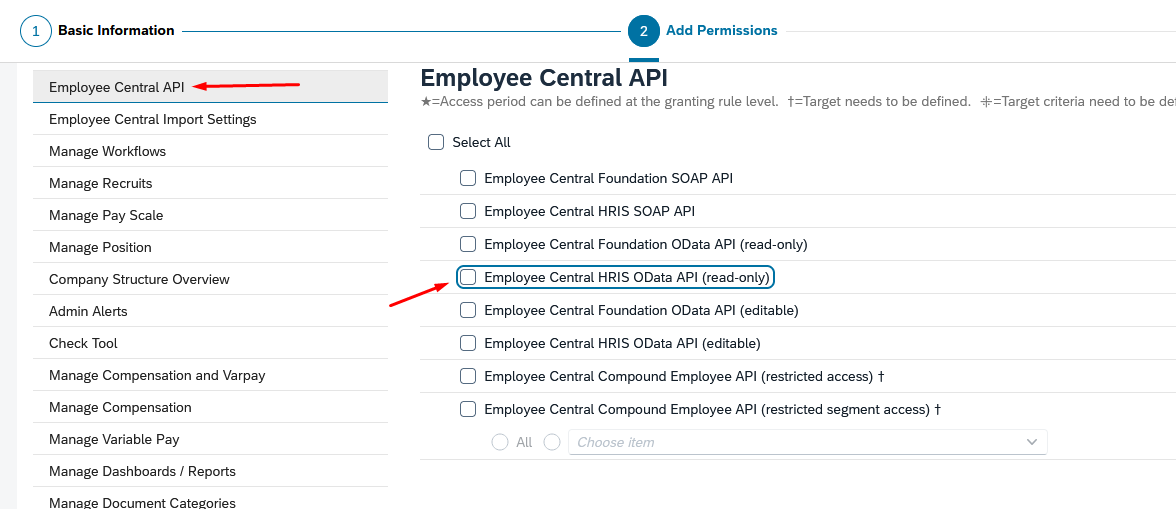This screenshot has height=509, width=1176.
Task: Open Employee Central Import Settings category
Action: [x=153, y=120]
